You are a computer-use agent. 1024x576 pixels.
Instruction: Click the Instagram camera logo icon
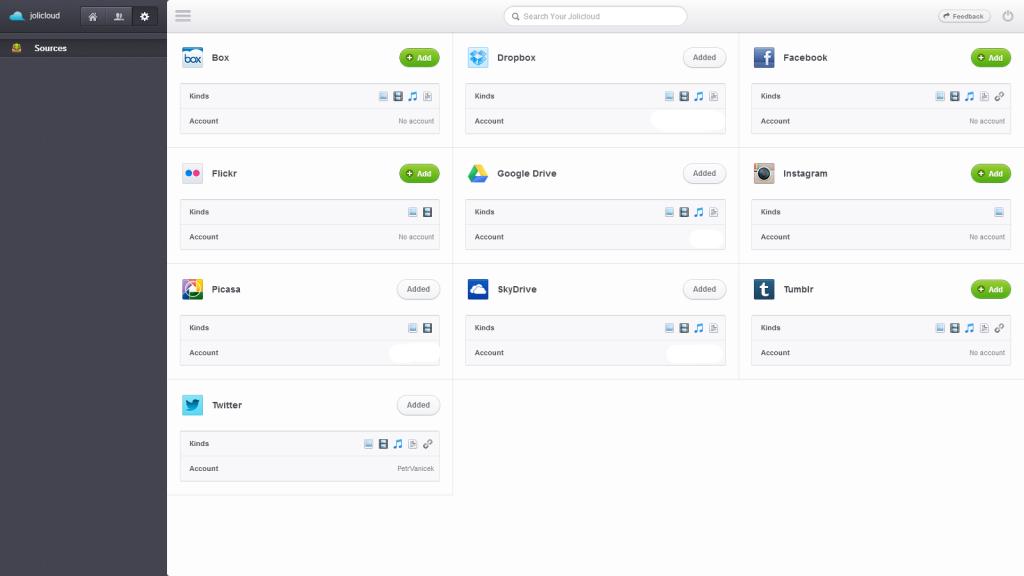tap(764, 173)
